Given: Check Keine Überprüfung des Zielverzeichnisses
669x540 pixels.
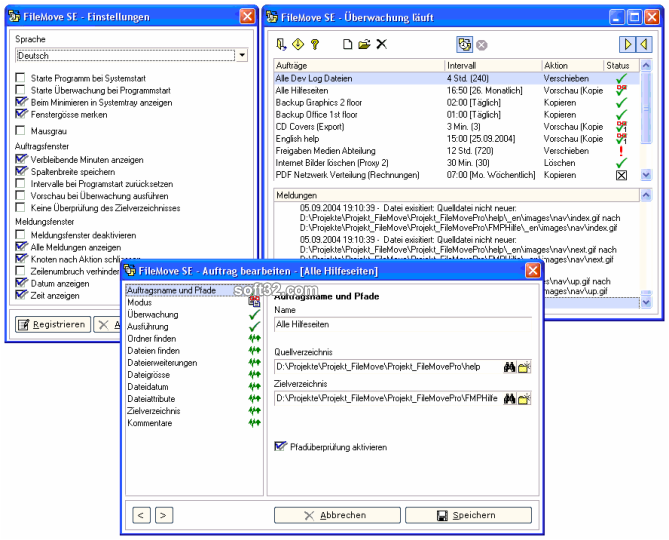Looking at the screenshot, I should [20, 207].
